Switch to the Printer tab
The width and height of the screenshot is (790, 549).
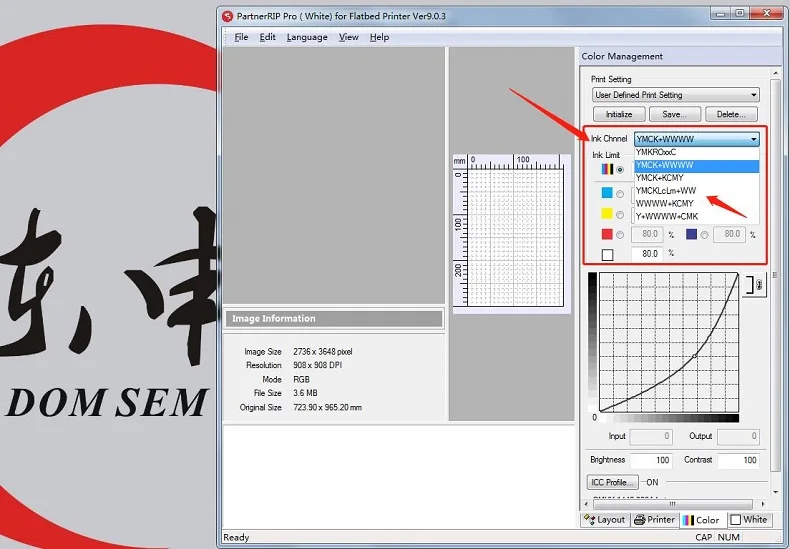[x=654, y=520]
